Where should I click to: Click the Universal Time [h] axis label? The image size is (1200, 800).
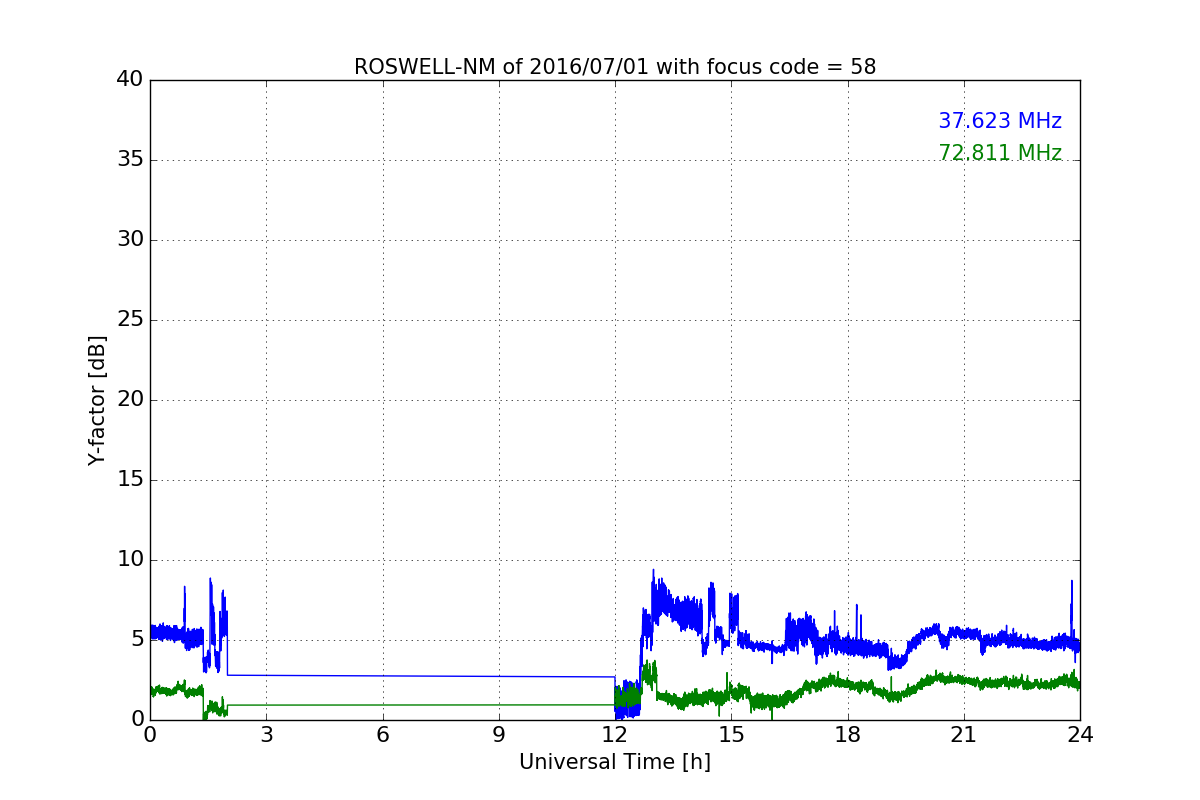pos(615,762)
